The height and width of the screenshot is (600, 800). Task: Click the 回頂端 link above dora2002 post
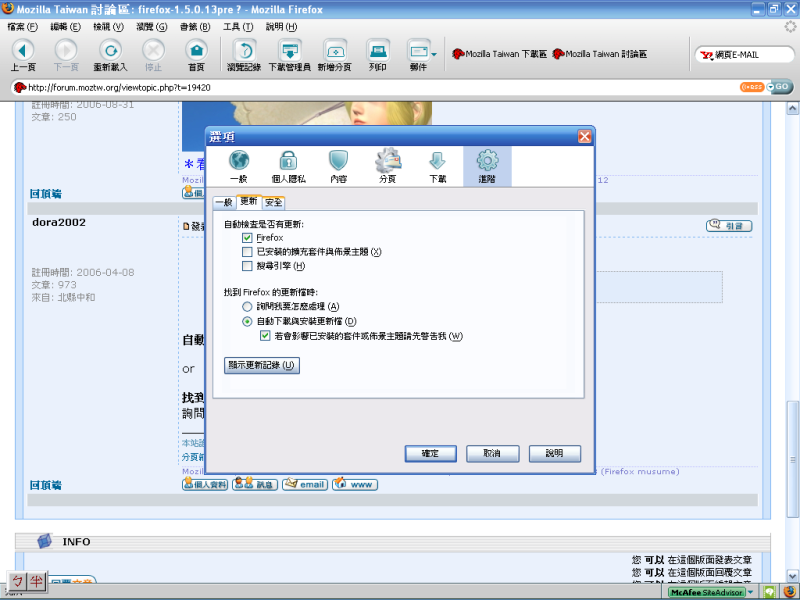pos(45,194)
